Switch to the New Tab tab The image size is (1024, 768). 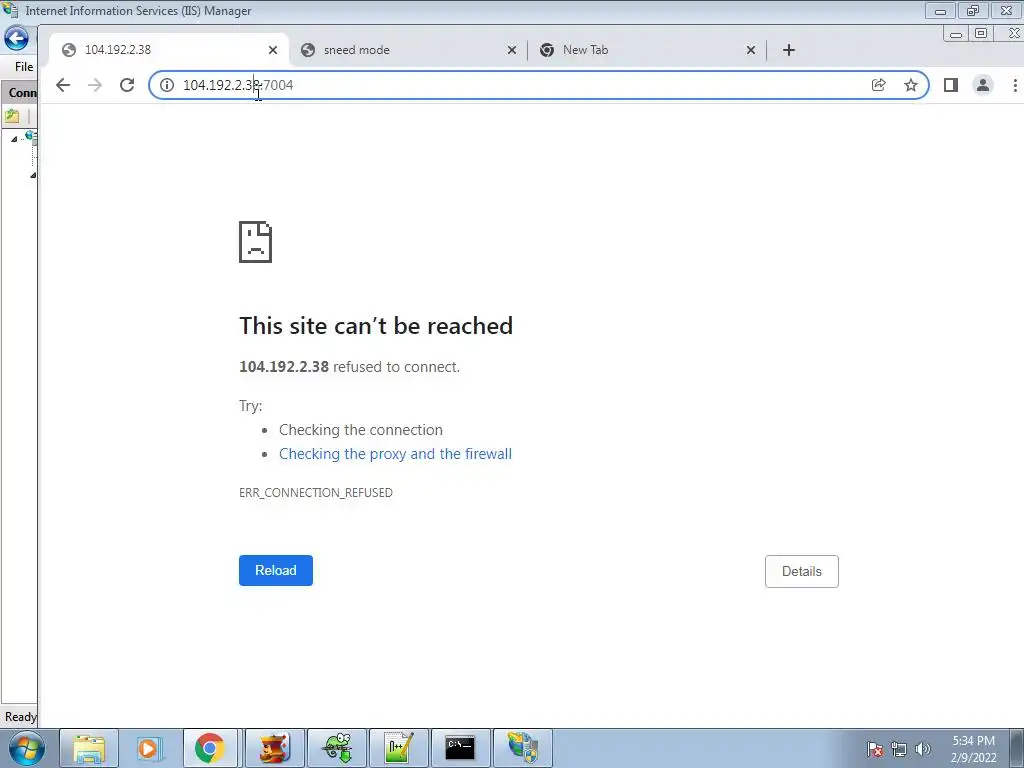[647, 50]
